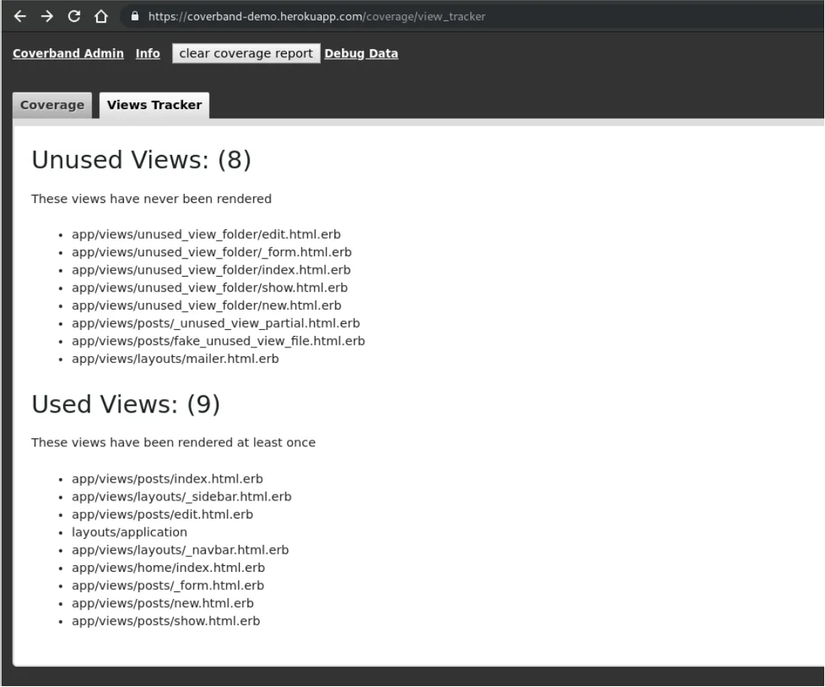Click 'These views have been rendered at least once'
The image size is (825, 687).
click(x=173, y=443)
